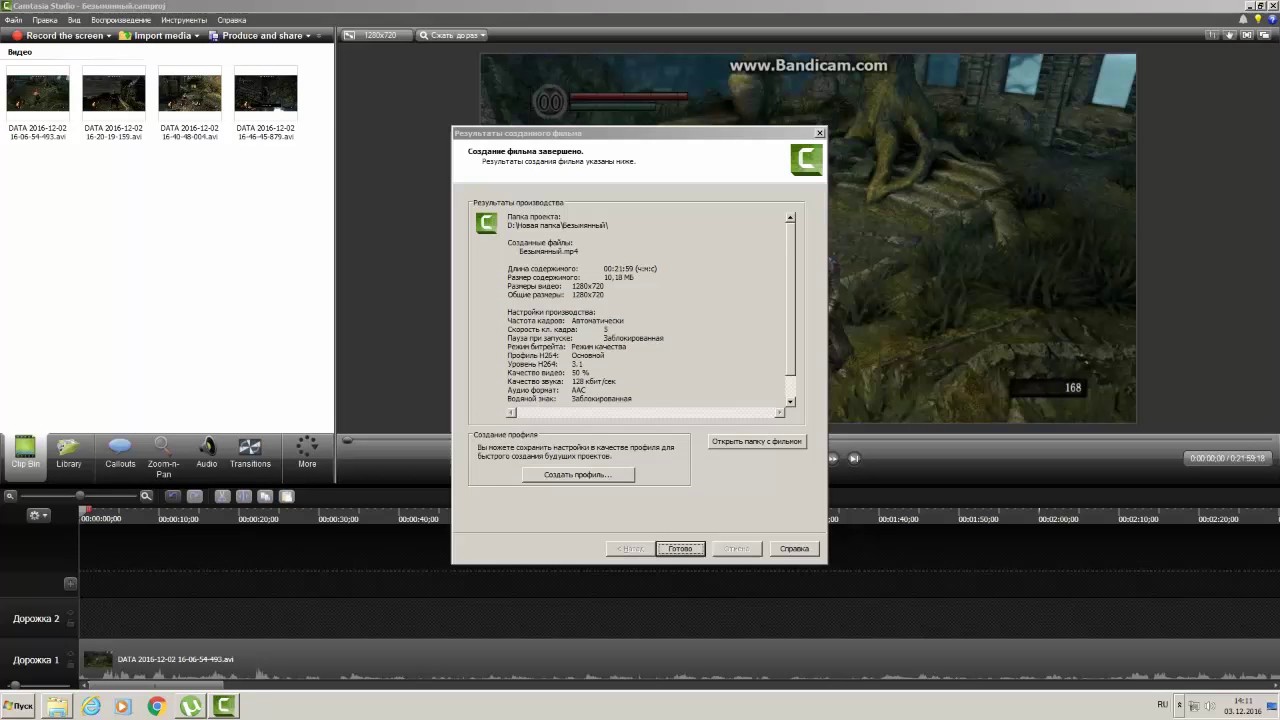Screen dimensions: 1280x720
Task: Open the Инструменты menu
Action: (x=184, y=20)
